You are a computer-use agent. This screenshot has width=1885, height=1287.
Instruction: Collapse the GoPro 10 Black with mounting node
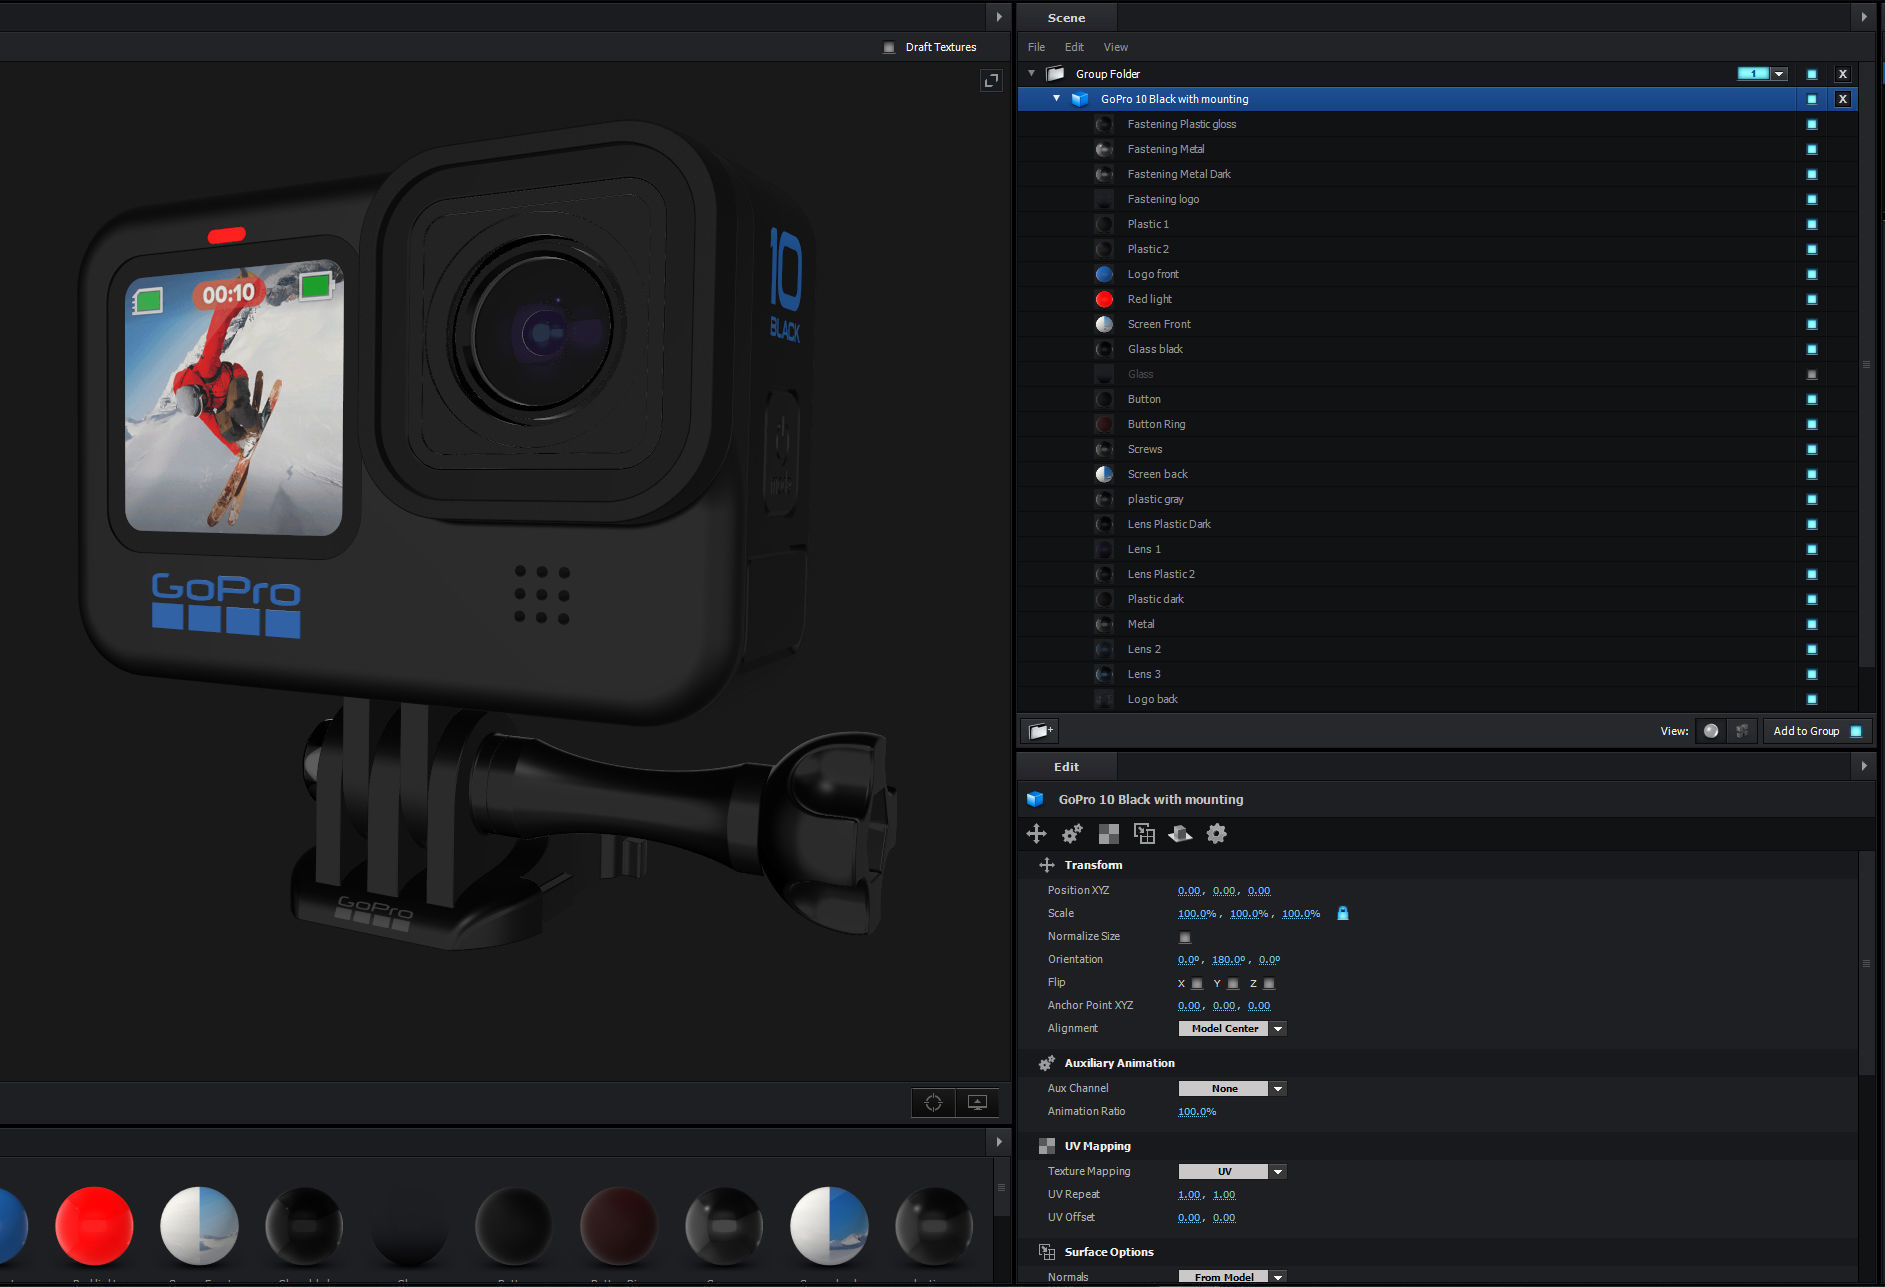pos(1056,98)
